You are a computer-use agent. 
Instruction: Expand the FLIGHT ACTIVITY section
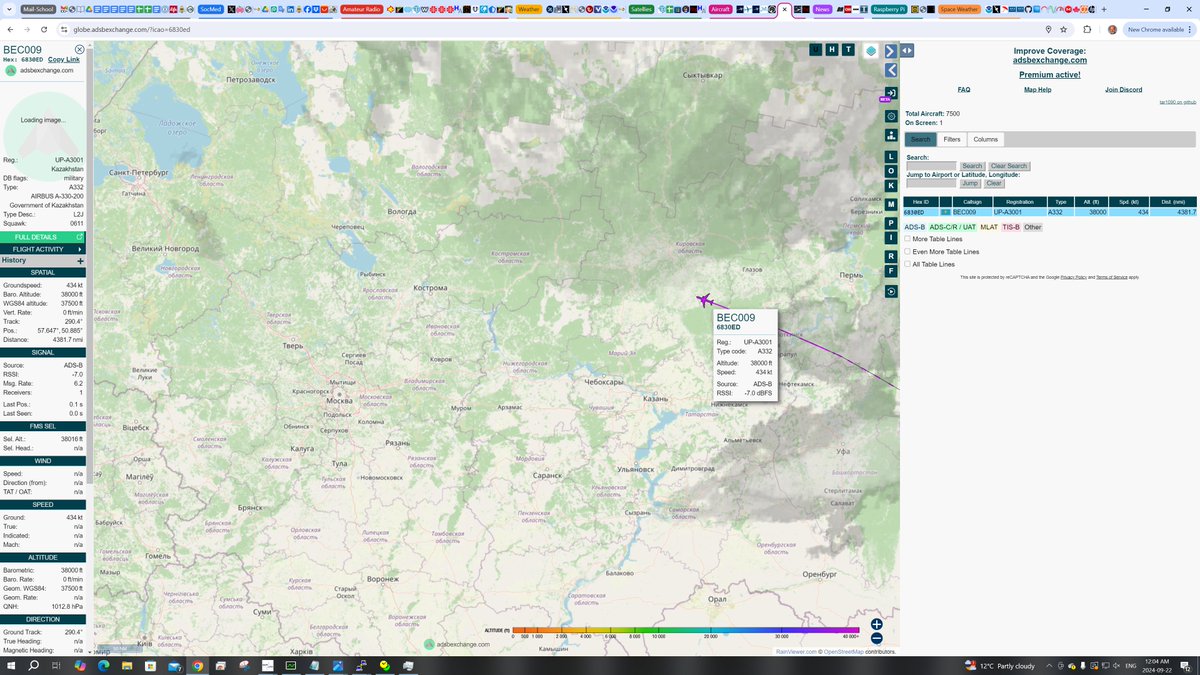click(43, 249)
